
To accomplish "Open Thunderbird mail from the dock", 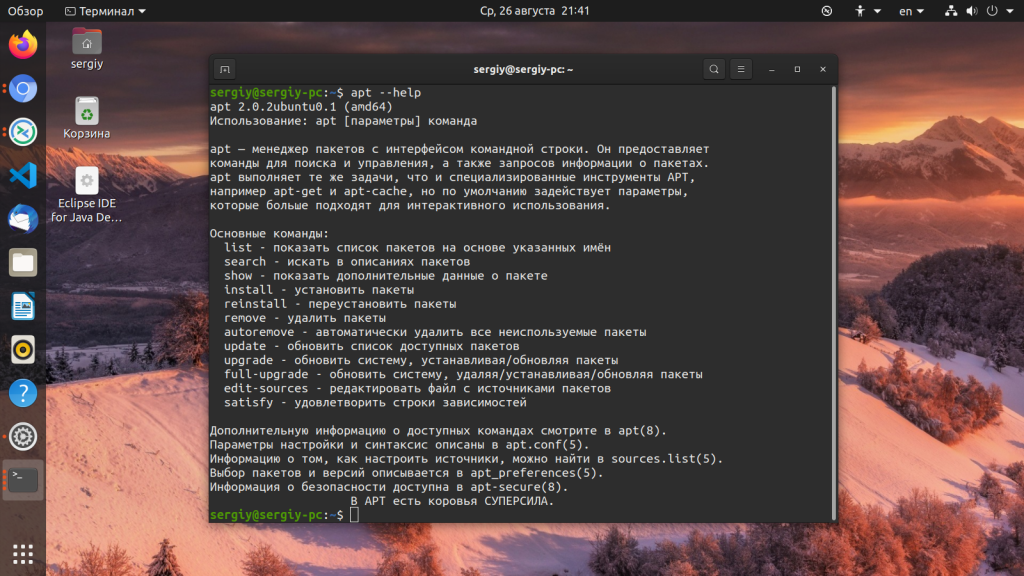I will tap(23, 218).
